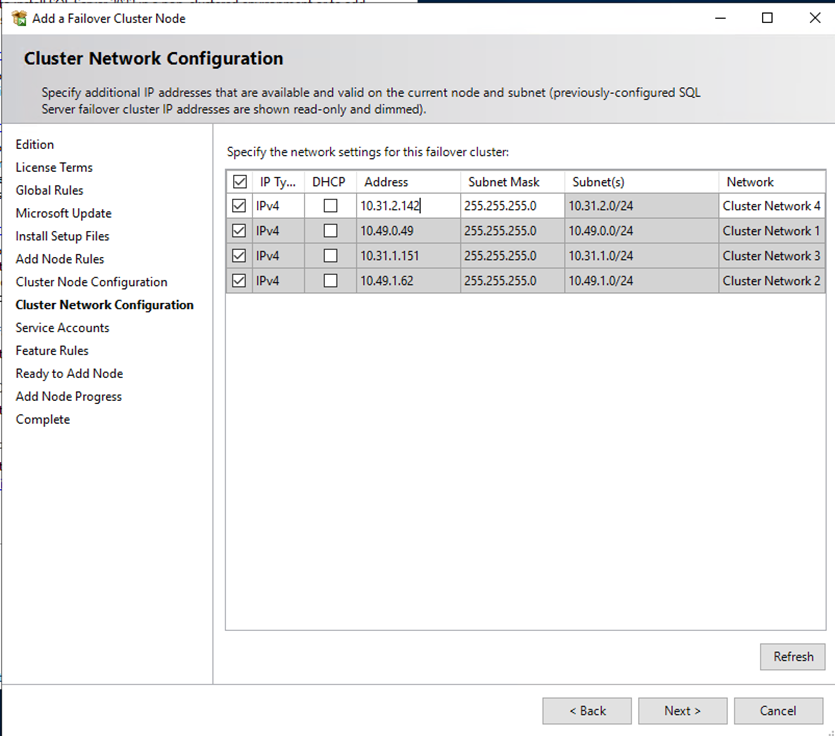Select the 10.49.0.49 address cell
The width and height of the screenshot is (835, 736).
click(x=407, y=231)
